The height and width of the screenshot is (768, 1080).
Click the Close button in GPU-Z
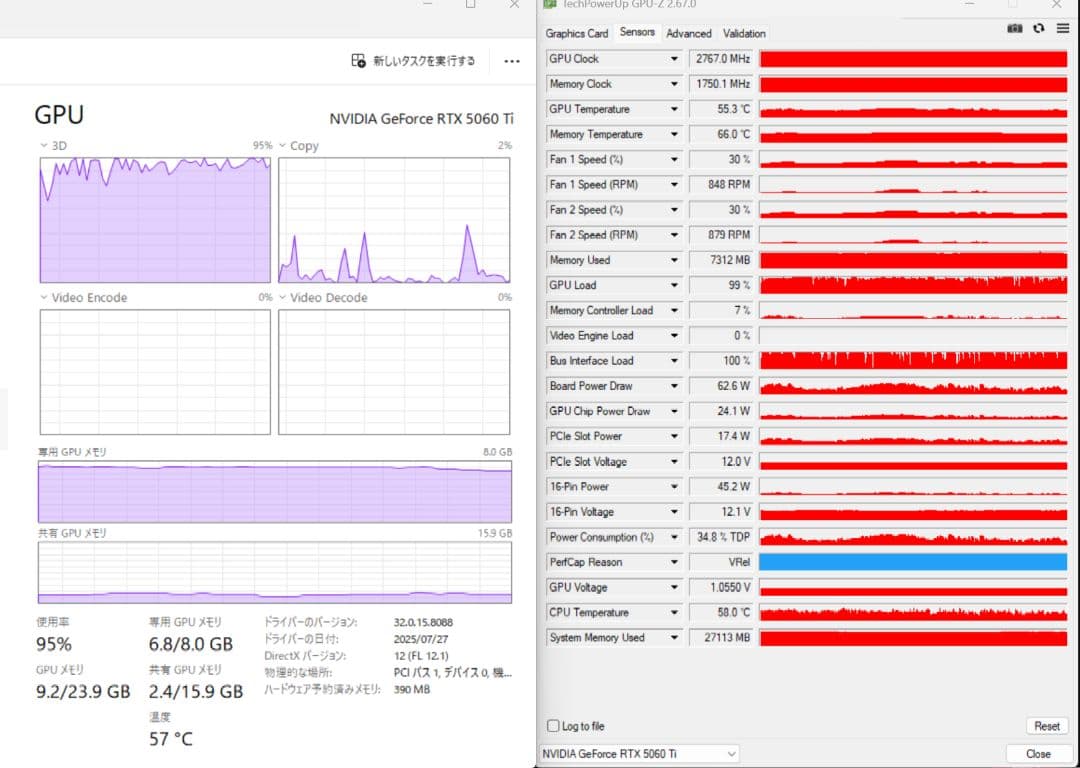point(1039,754)
